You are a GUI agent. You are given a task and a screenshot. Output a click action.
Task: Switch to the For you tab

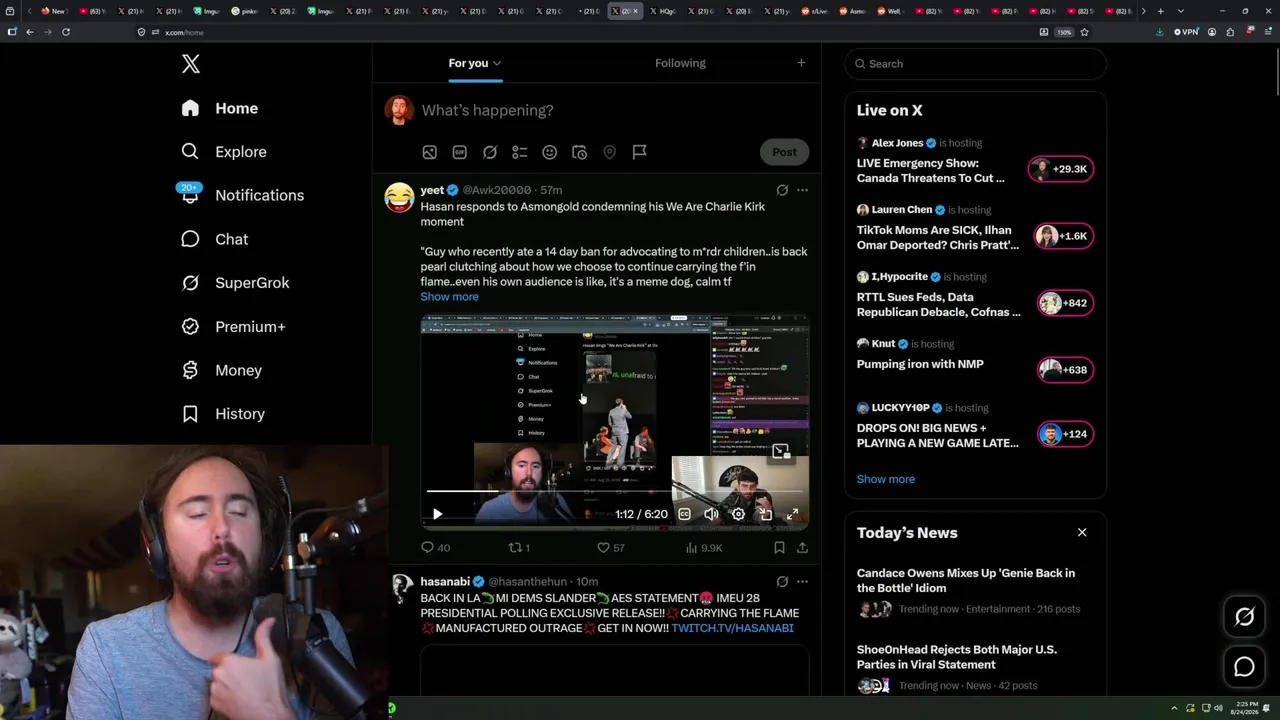tap(475, 63)
